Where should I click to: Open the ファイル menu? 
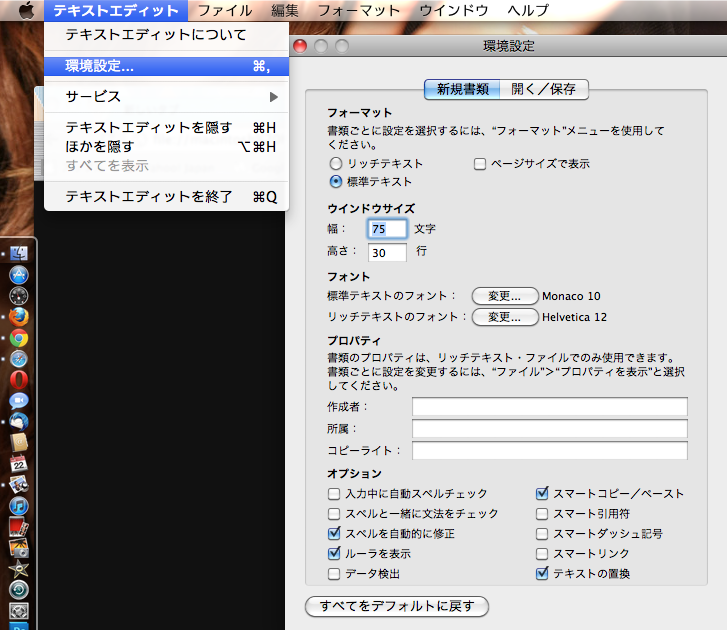[x=225, y=10]
